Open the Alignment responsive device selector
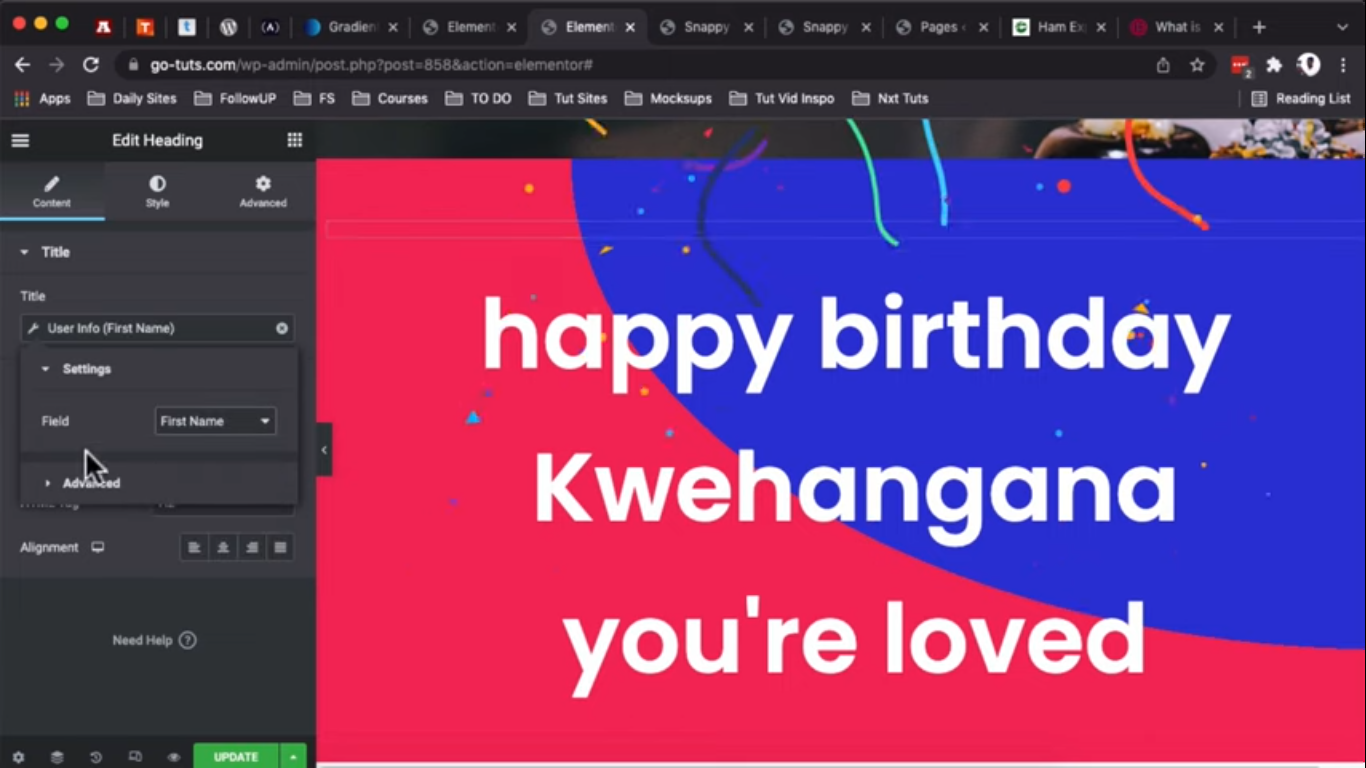The width and height of the screenshot is (1366, 768). pos(98,548)
